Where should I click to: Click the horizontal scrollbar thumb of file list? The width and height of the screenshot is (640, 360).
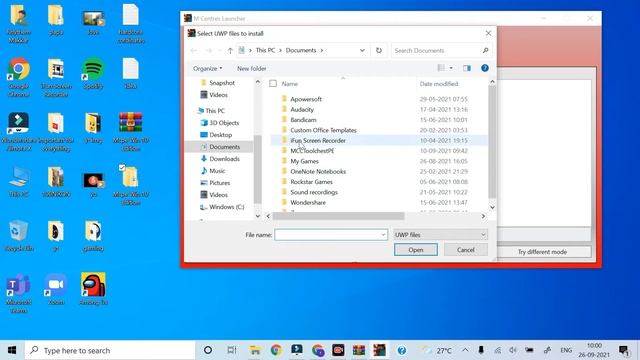coord(338,216)
